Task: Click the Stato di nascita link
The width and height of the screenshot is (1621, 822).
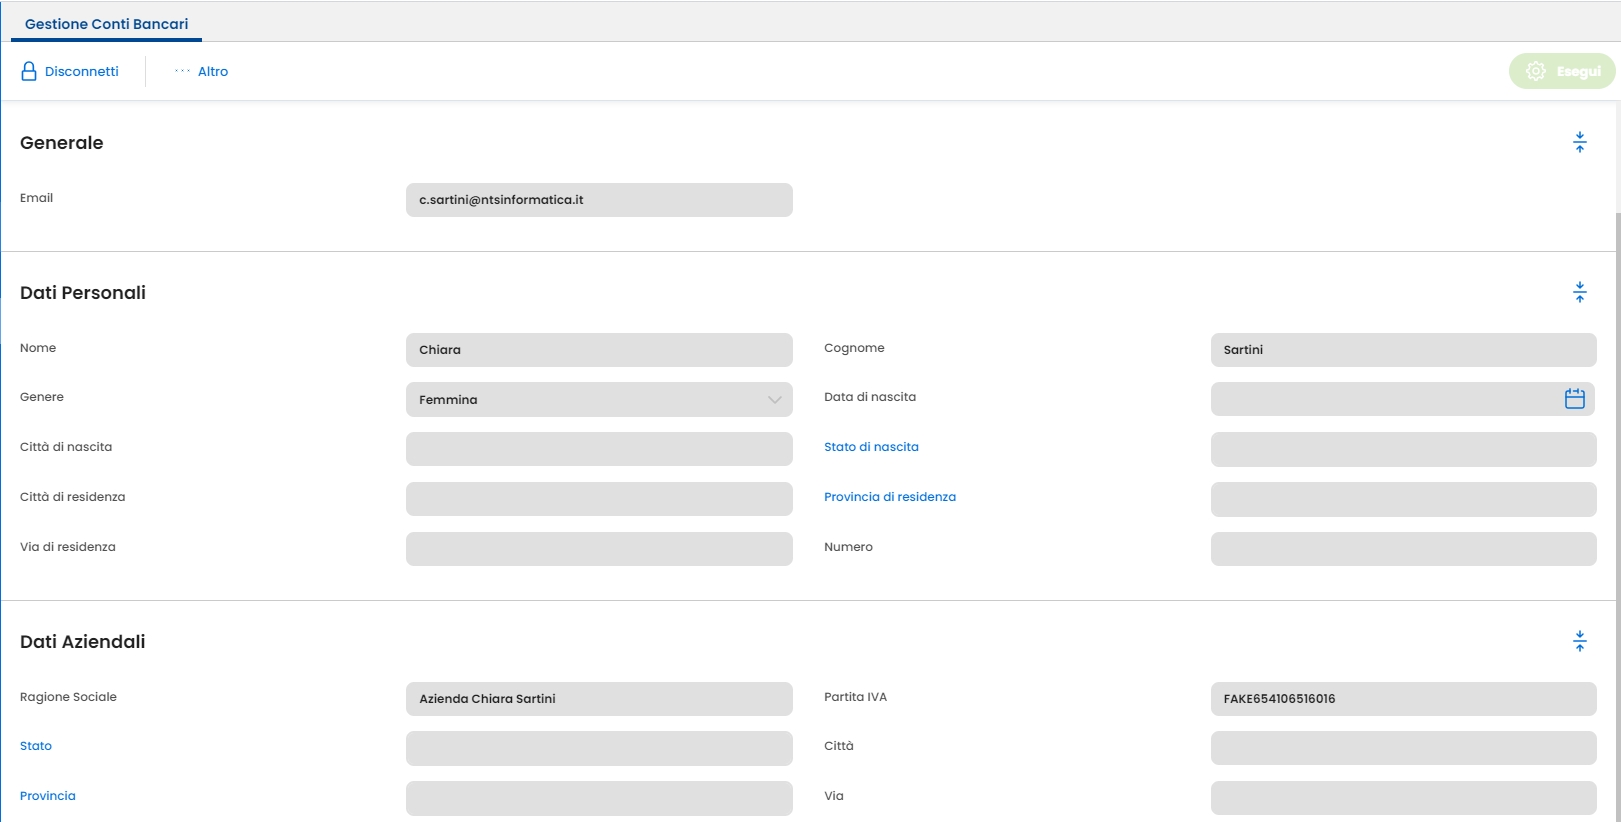Action: pos(871,447)
